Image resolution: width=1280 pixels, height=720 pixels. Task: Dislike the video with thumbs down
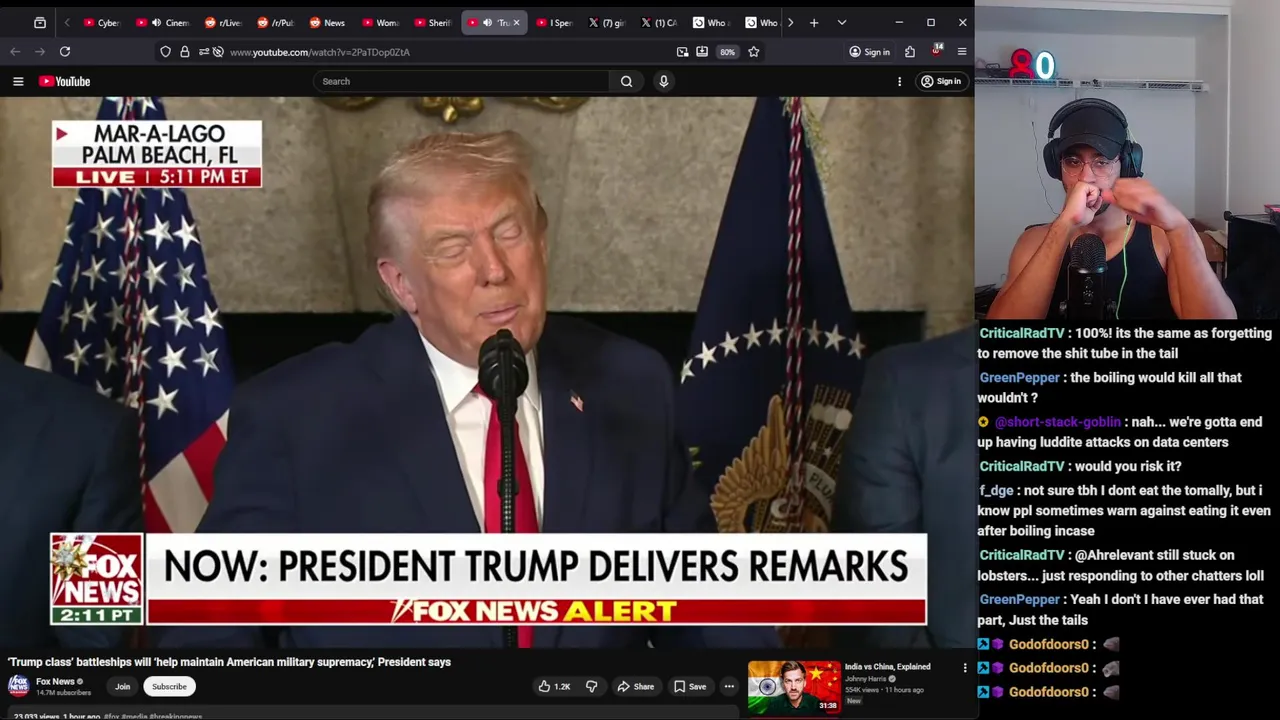click(x=591, y=686)
